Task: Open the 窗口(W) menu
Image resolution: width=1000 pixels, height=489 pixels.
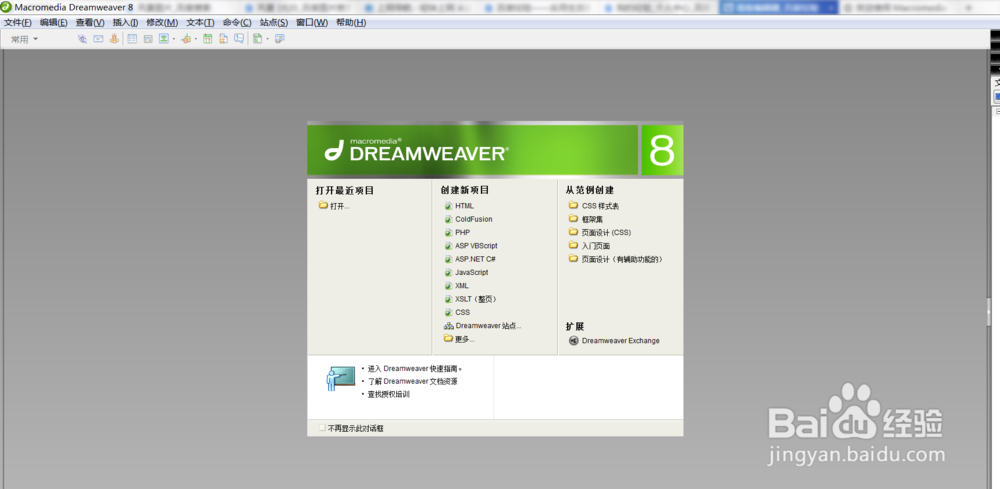Action: (312, 22)
